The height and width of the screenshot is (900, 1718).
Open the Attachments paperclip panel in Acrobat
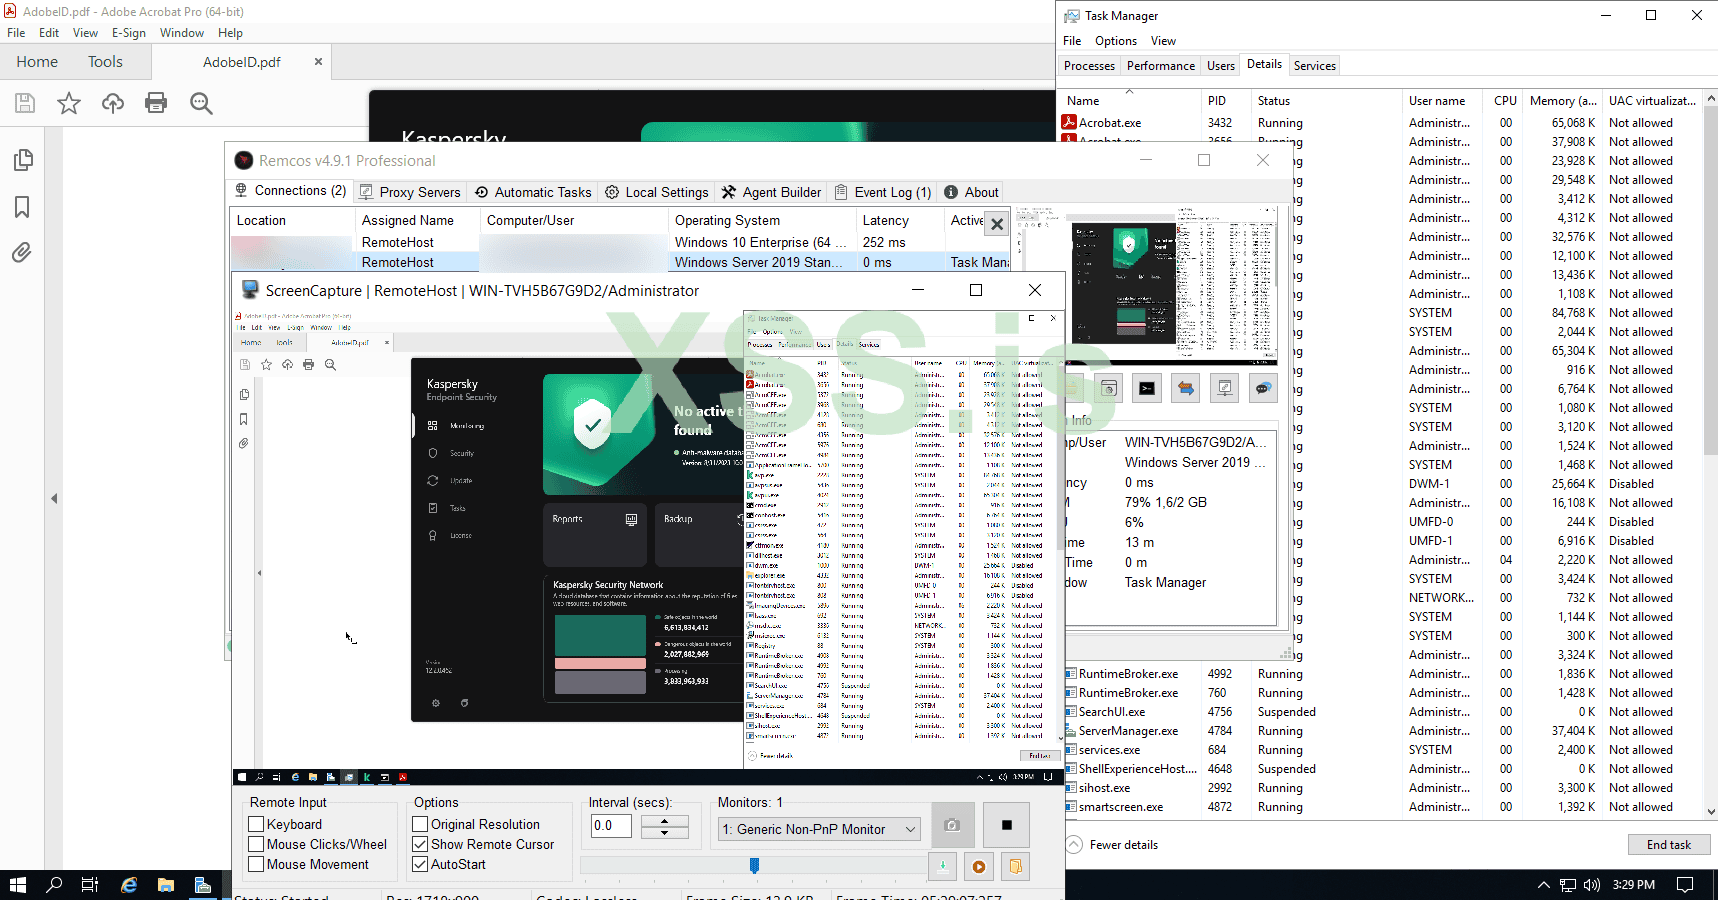tap(22, 252)
